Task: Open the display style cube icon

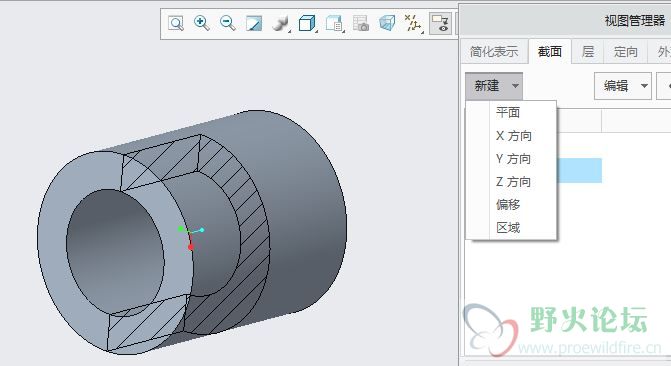Action: [x=307, y=24]
